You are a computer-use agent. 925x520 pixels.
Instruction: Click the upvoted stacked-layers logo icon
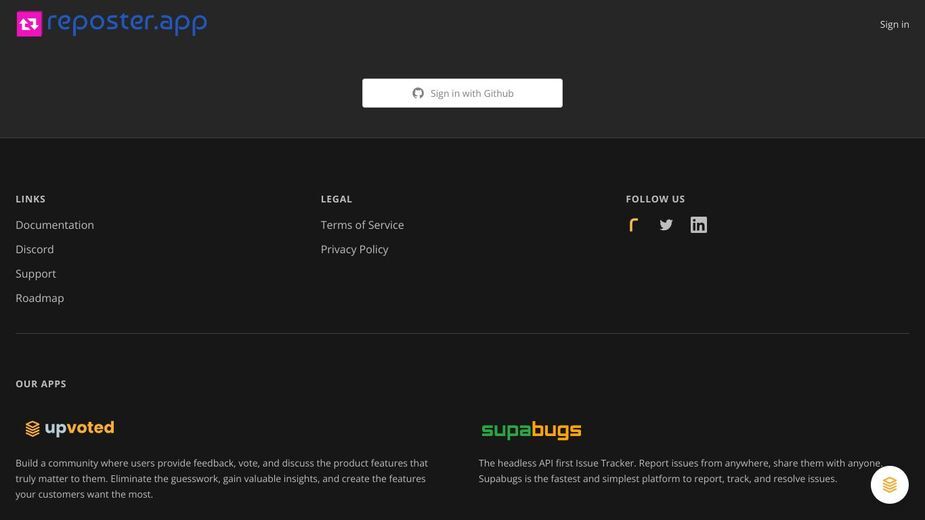click(x=32, y=429)
